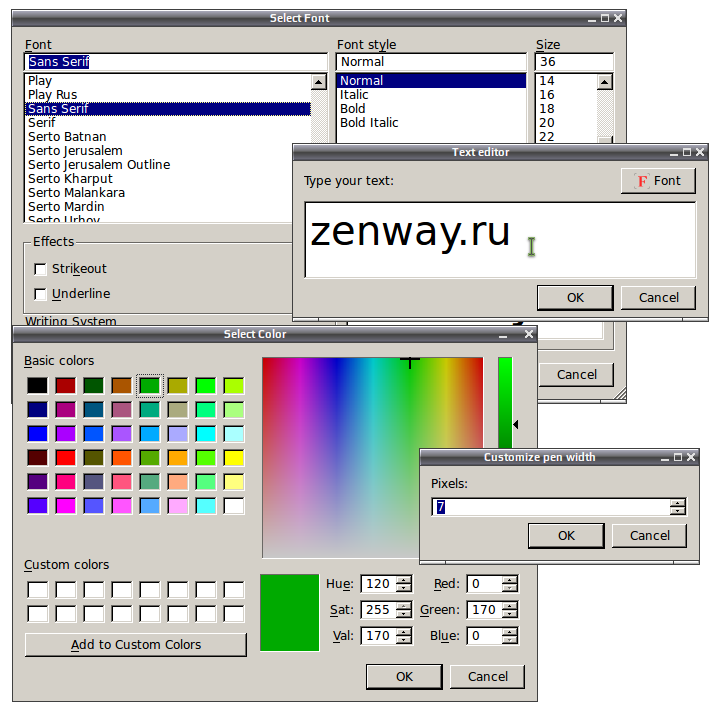Maximize the Text editor window

pyautogui.click(x=687, y=152)
